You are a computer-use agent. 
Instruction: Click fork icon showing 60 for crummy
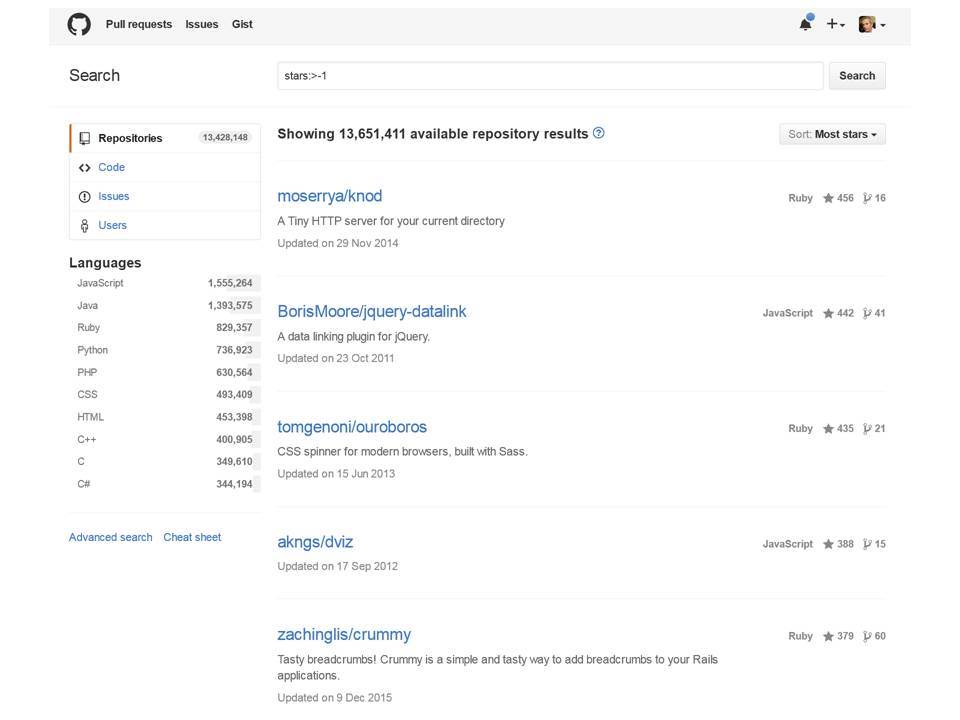867,636
